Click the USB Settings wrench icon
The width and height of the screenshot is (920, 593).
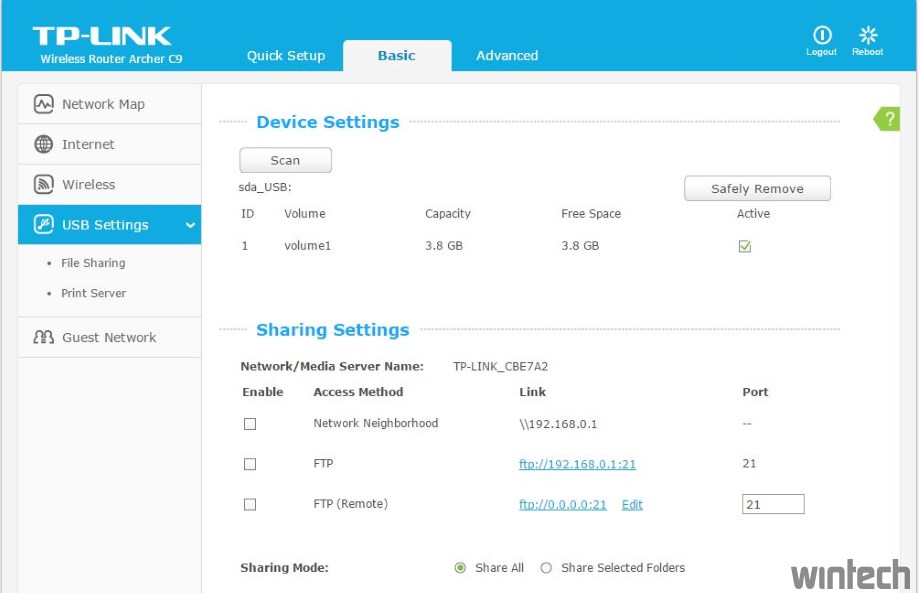(x=44, y=225)
